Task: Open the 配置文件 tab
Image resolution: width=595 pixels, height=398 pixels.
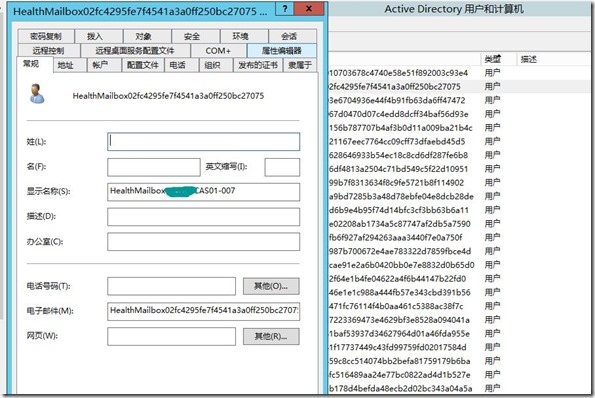Action: (x=143, y=65)
